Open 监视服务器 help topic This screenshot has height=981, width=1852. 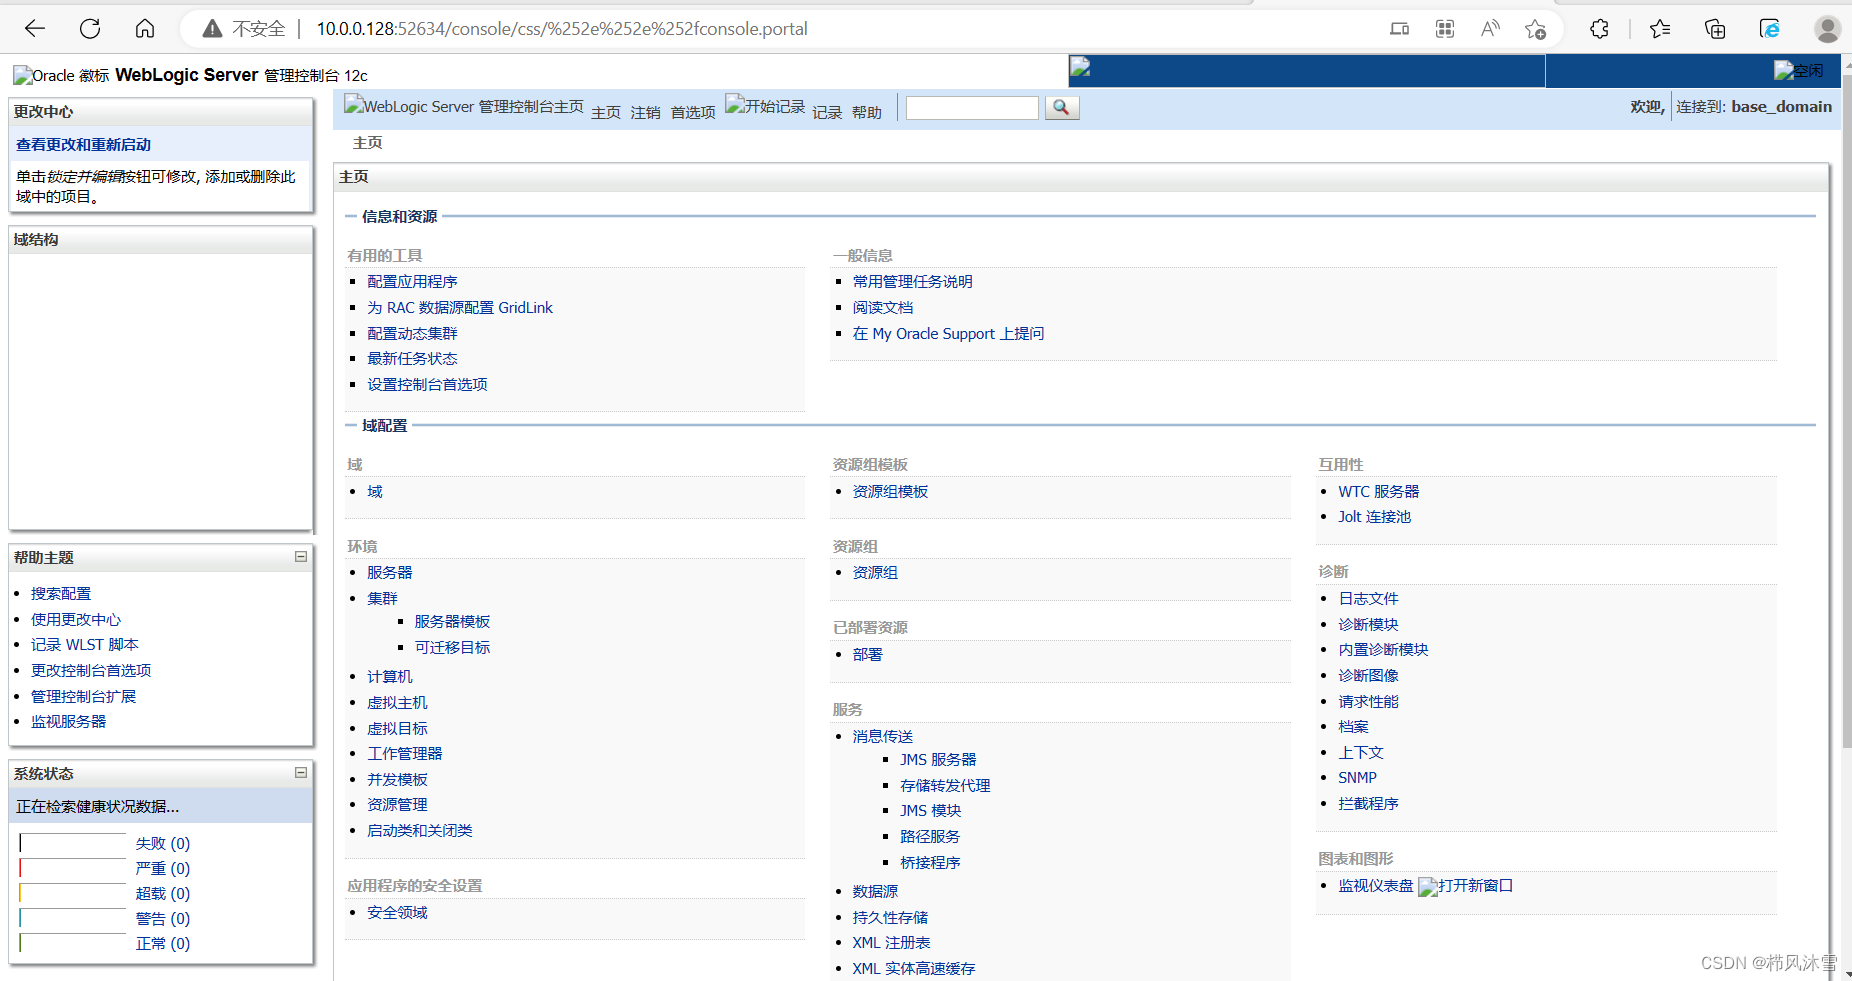coord(68,722)
